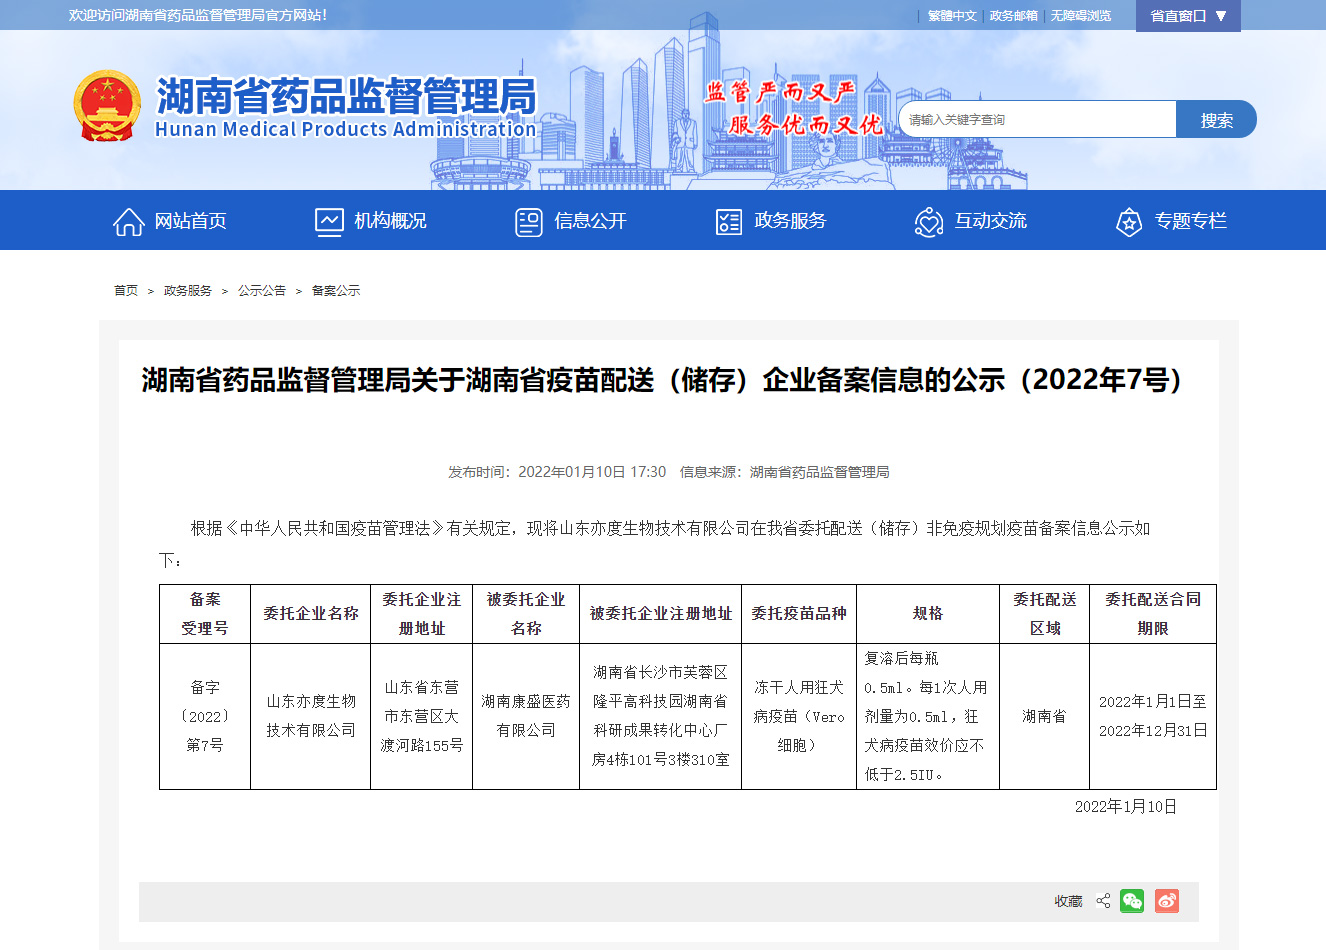Click the generic share icon next to 收藏

[x=1103, y=901]
